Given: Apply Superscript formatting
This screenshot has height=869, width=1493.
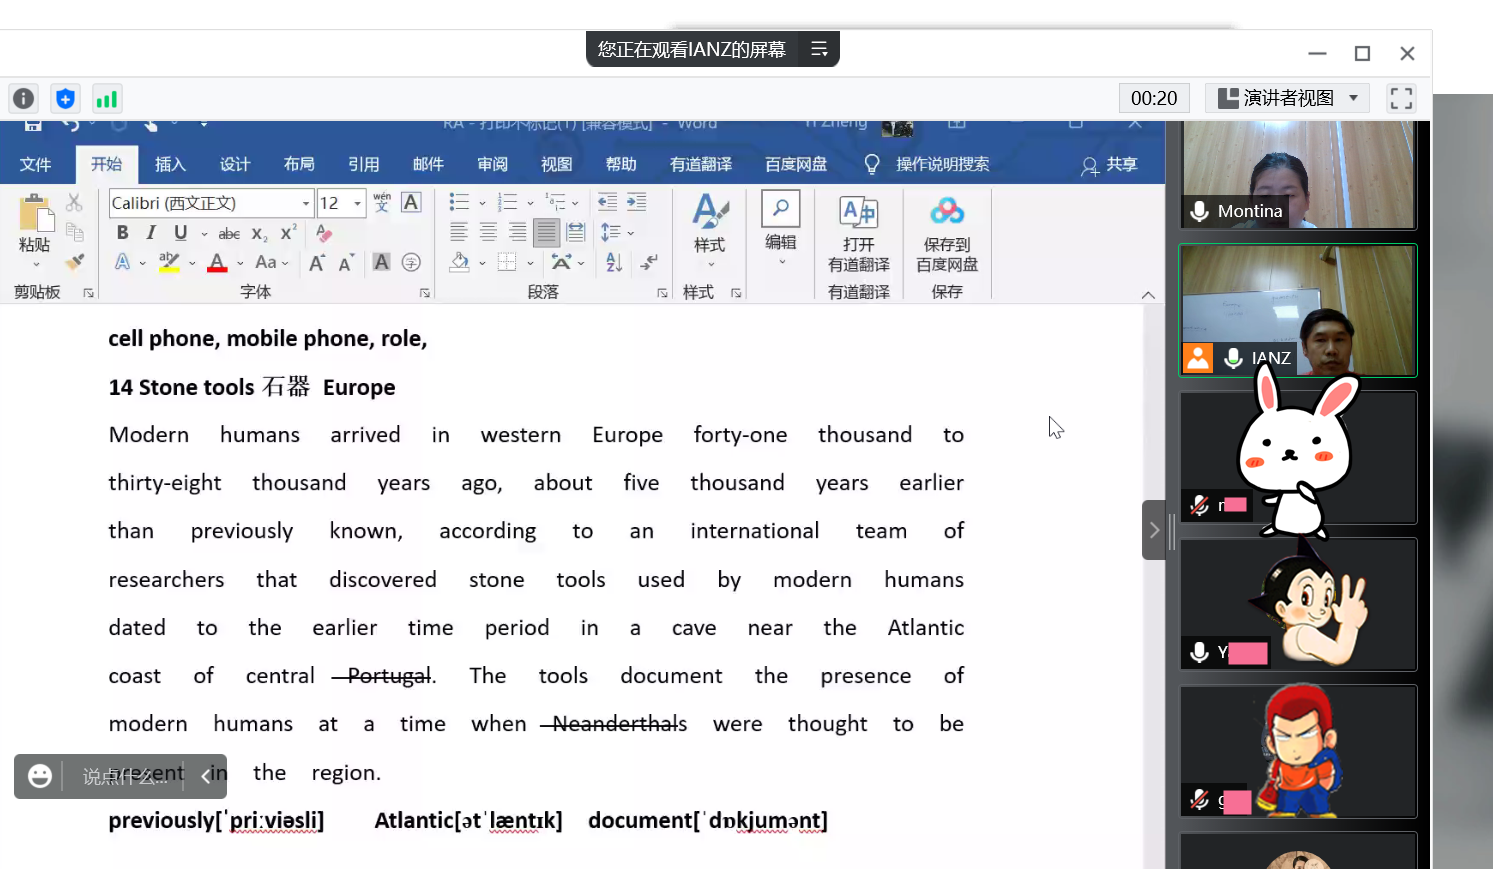Looking at the screenshot, I should pyautogui.click(x=288, y=232).
